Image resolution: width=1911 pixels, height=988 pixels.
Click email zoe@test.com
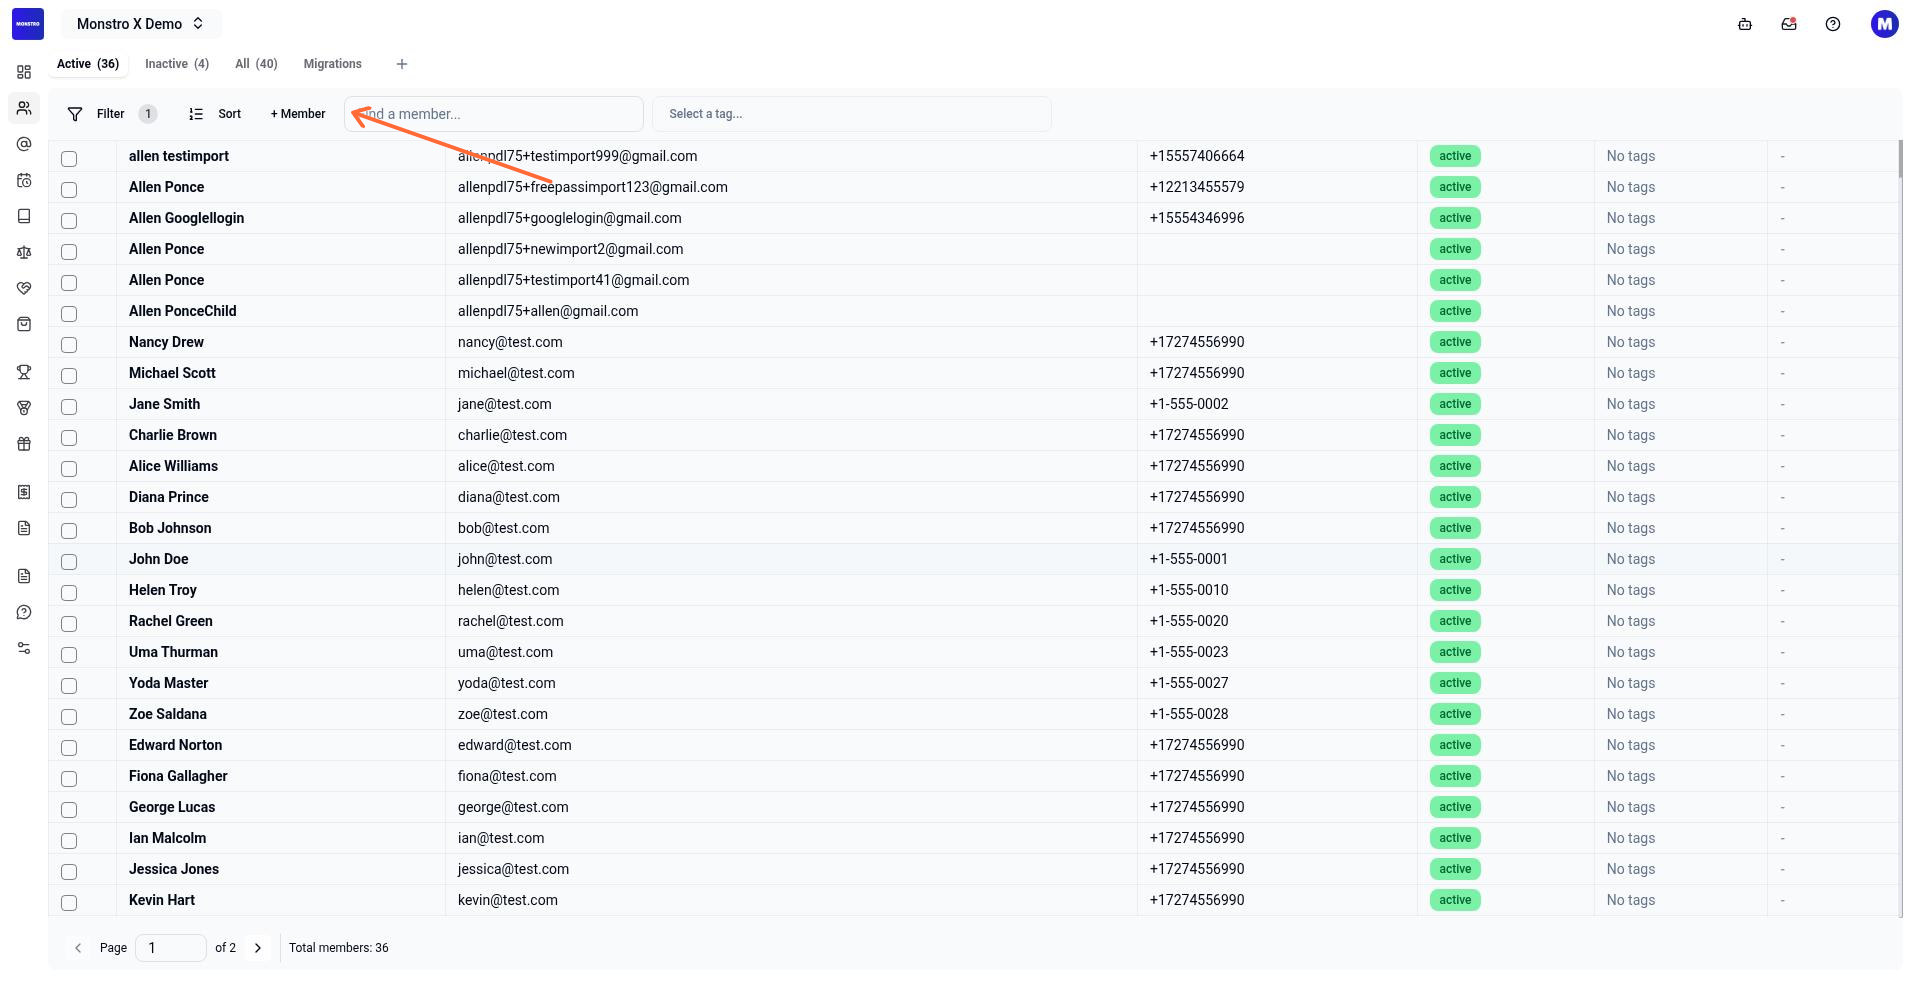point(503,714)
